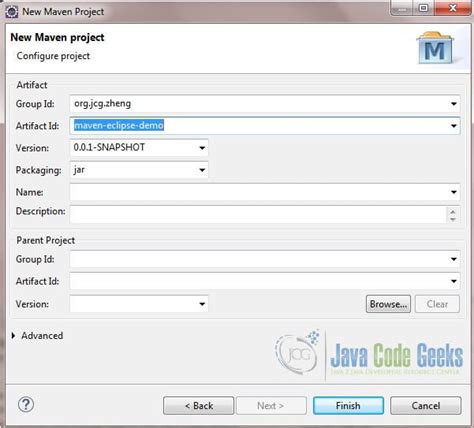
Task: Click into the Description text area
Action: point(258,214)
